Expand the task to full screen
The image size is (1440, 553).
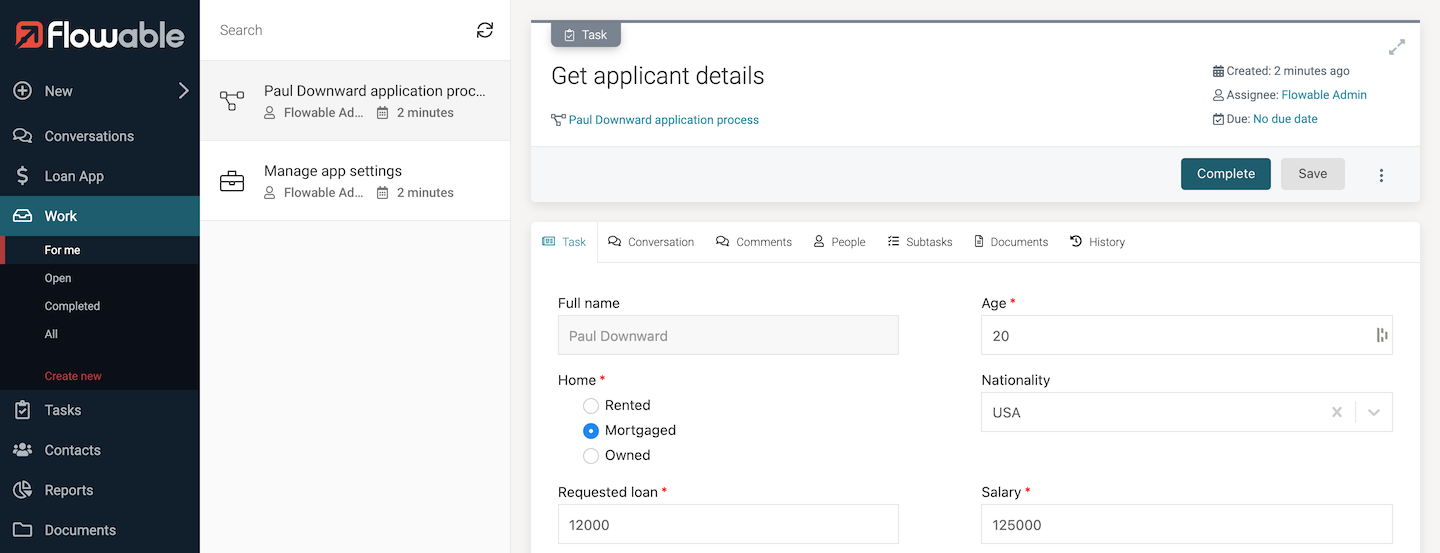tap(1397, 47)
